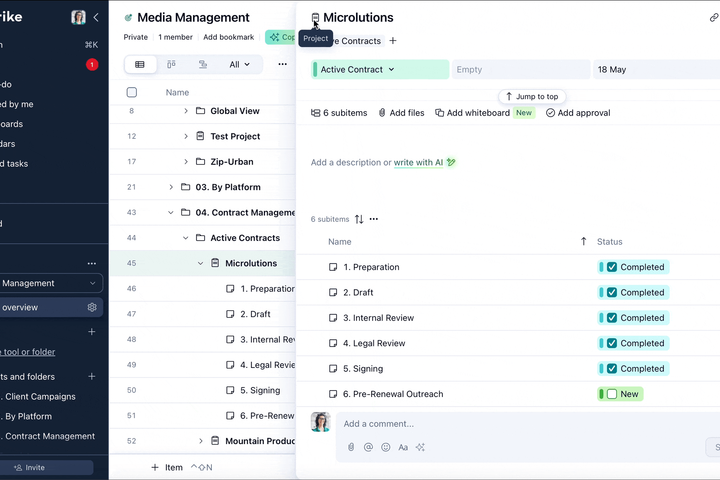Collapse the Active Contracts folder
Image resolution: width=720 pixels, height=480 pixels.
point(186,238)
